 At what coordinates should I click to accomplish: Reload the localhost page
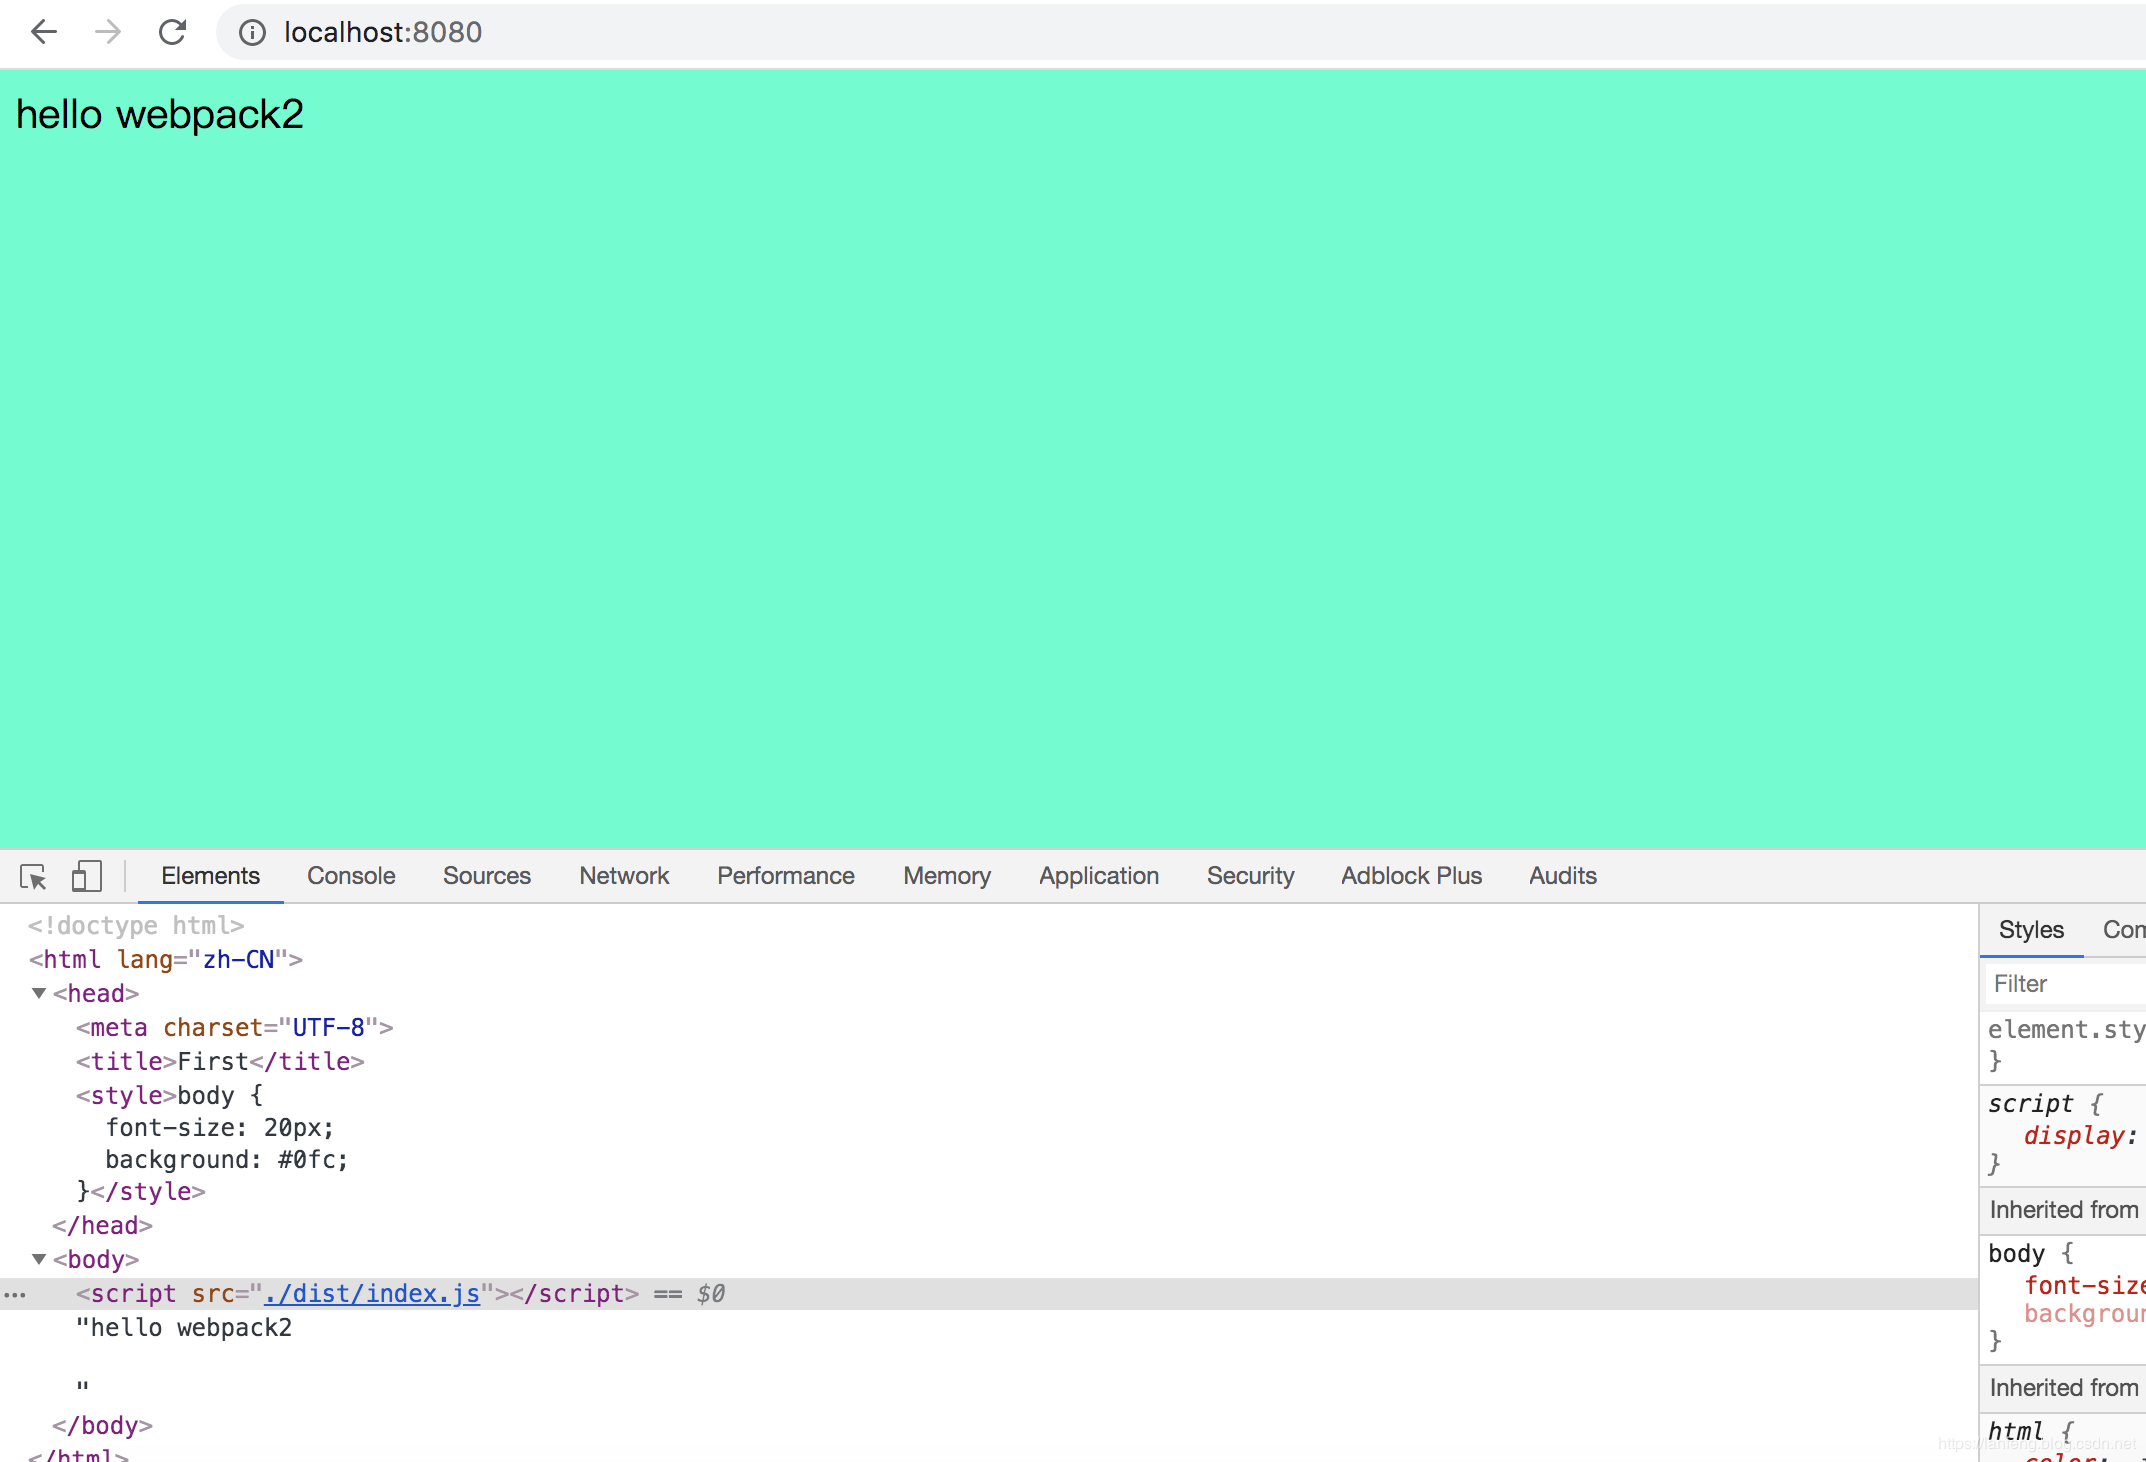(172, 32)
